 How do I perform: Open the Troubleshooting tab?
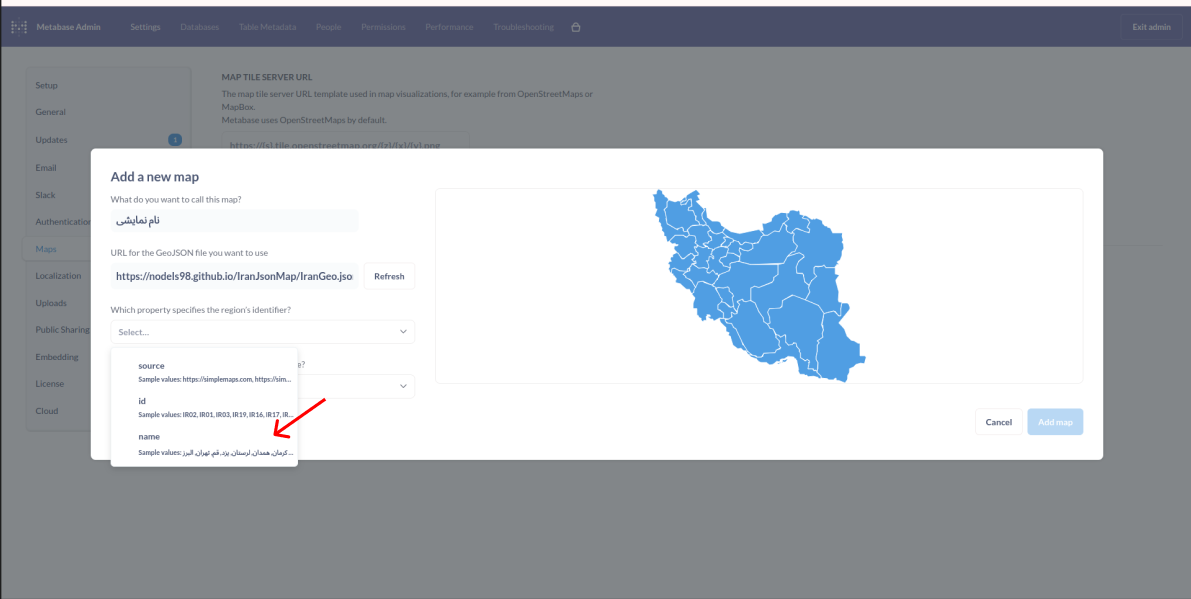(x=523, y=27)
